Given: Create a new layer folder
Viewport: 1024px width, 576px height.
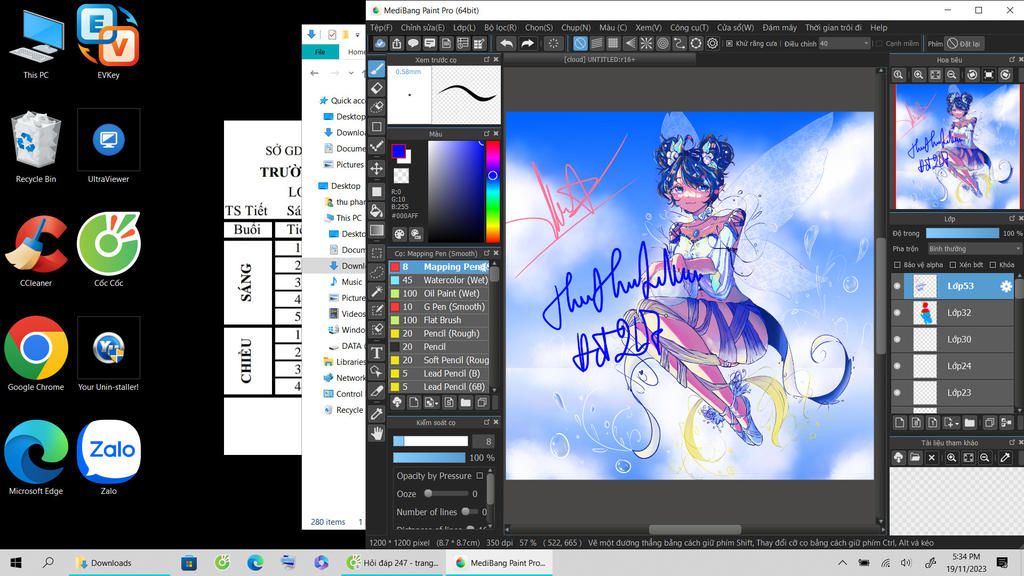Looking at the screenshot, I should (970, 423).
